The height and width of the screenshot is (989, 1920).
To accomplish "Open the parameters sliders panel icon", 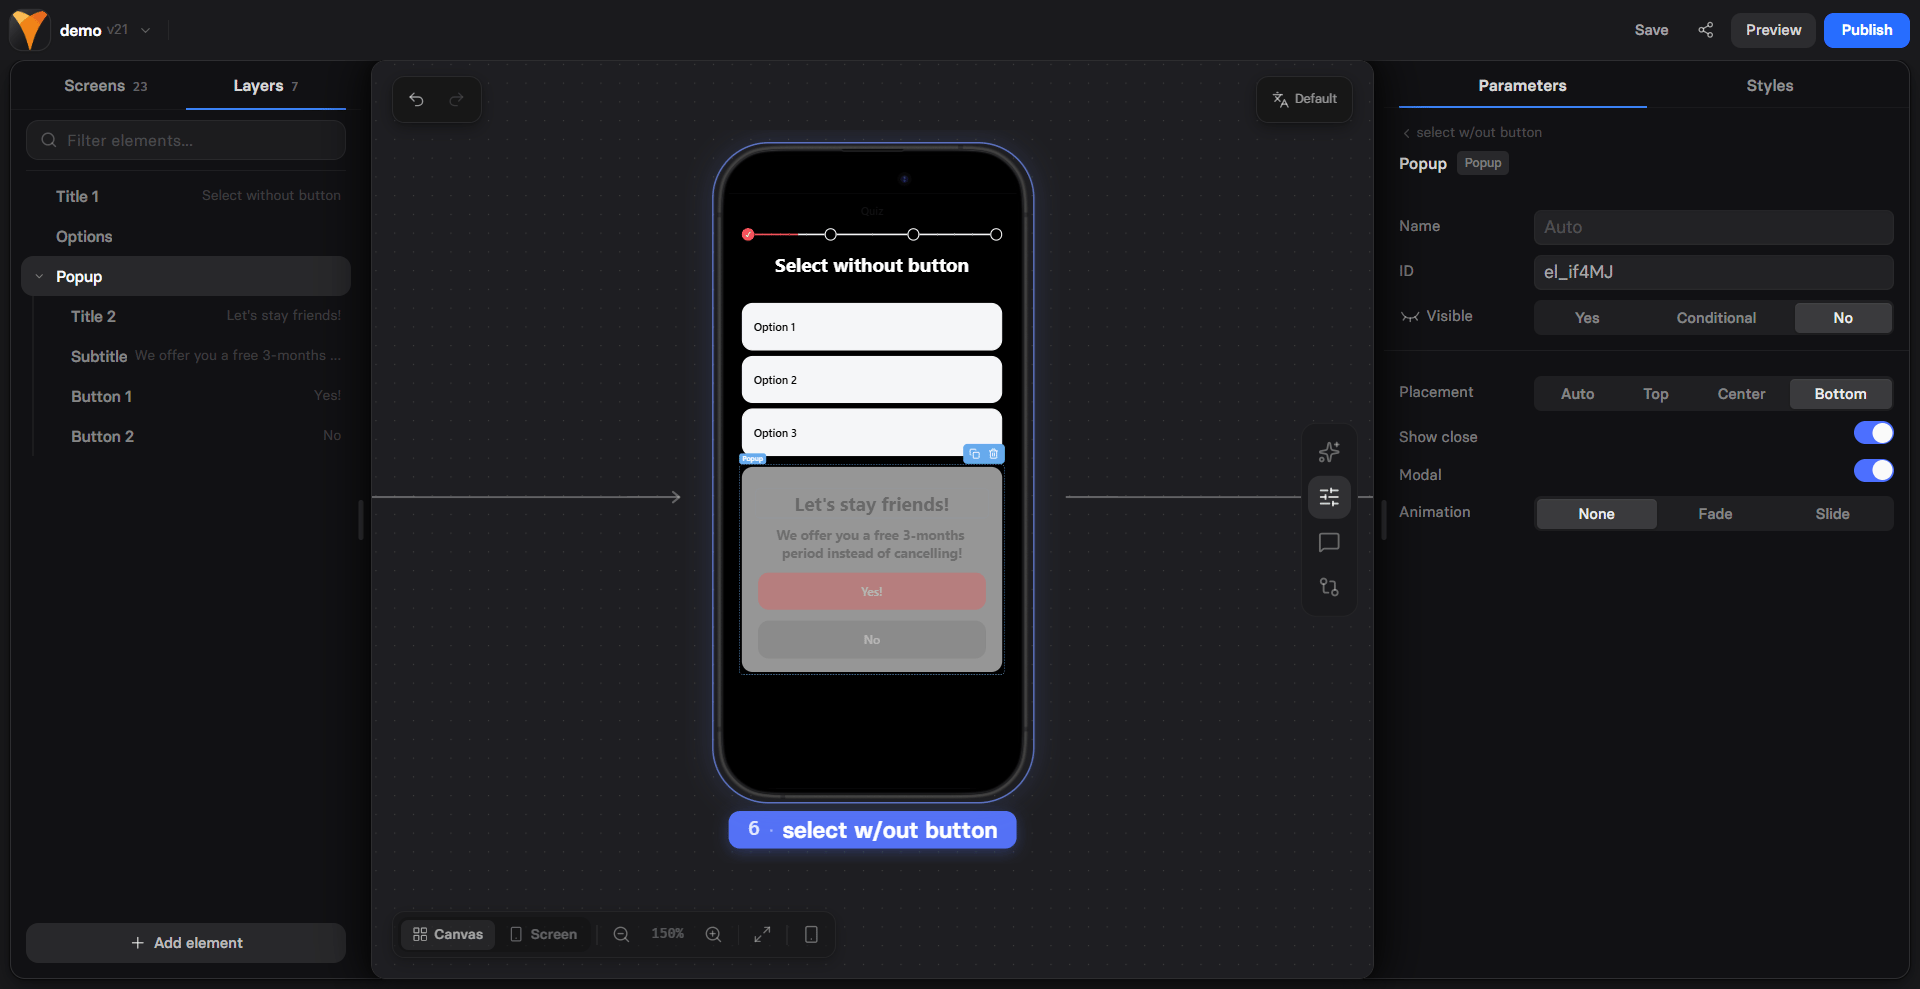I will (x=1329, y=497).
